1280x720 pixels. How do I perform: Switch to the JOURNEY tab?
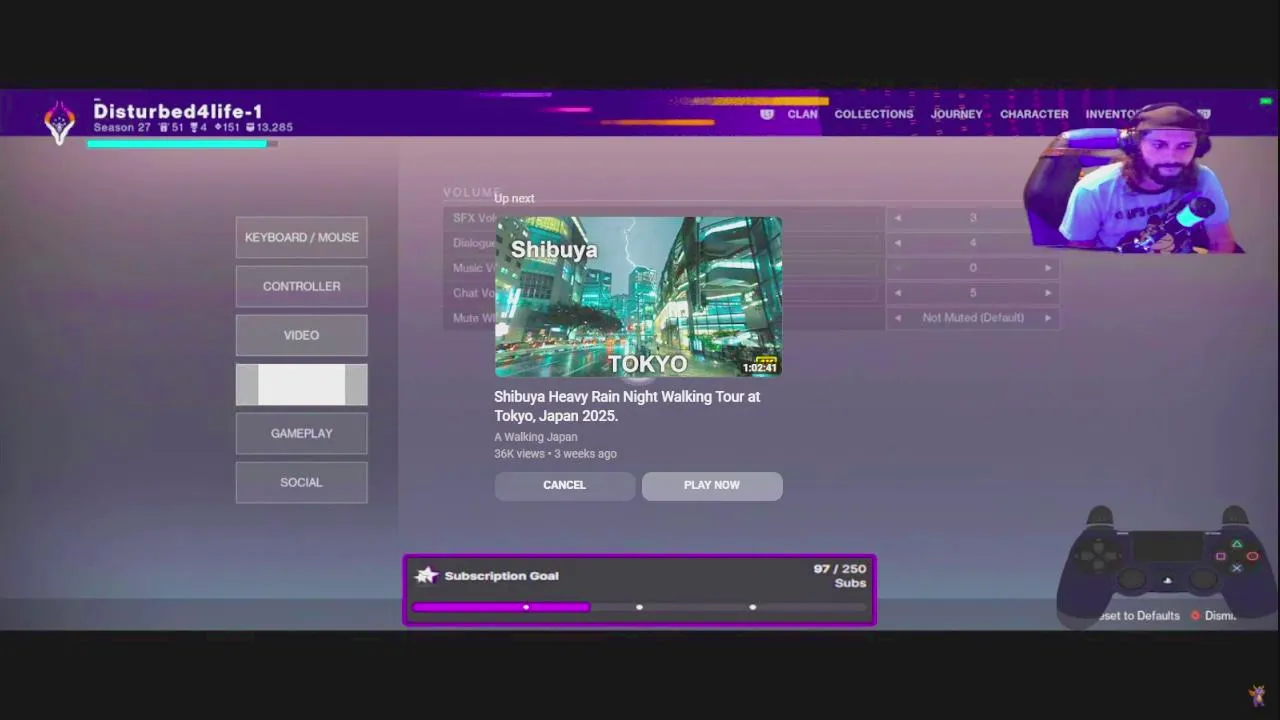click(956, 114)
